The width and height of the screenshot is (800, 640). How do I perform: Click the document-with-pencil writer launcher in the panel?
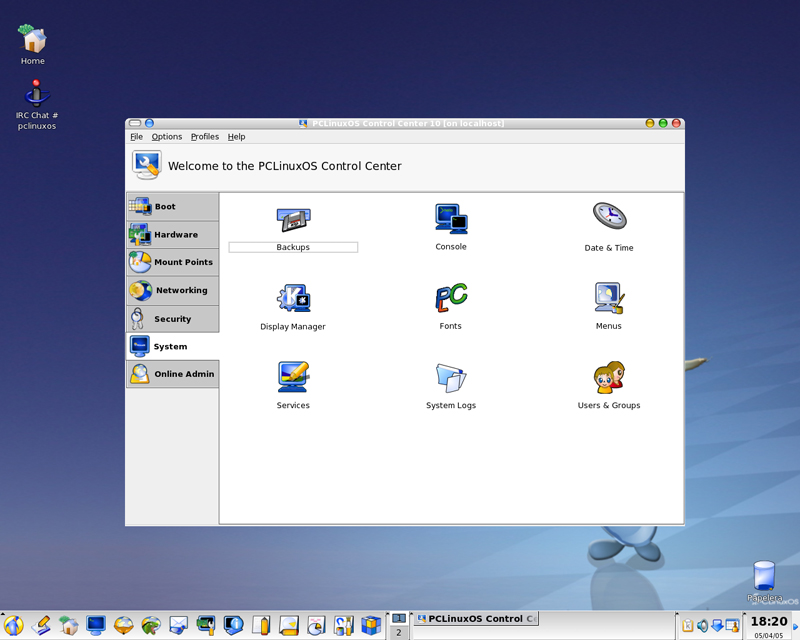(261, 625)
